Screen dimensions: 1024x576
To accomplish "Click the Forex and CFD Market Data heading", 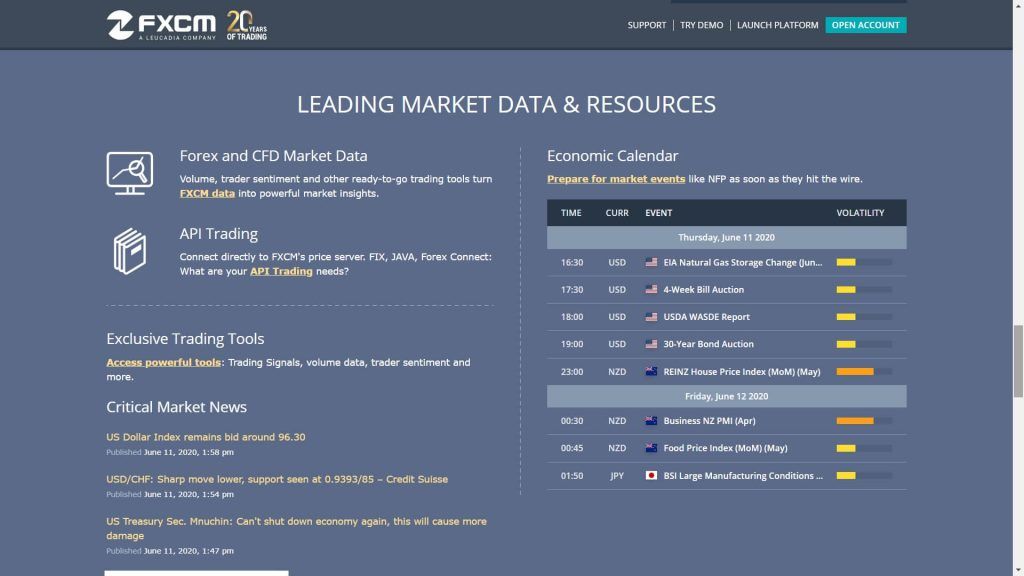I will click(274, 155).
